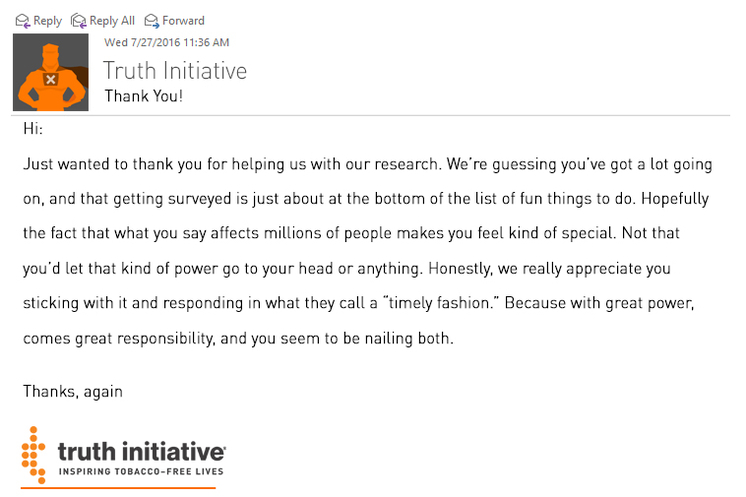Click the orange underline below the signature logo
This screenshot has width=746, height=497.
click(x=118, y=487)
